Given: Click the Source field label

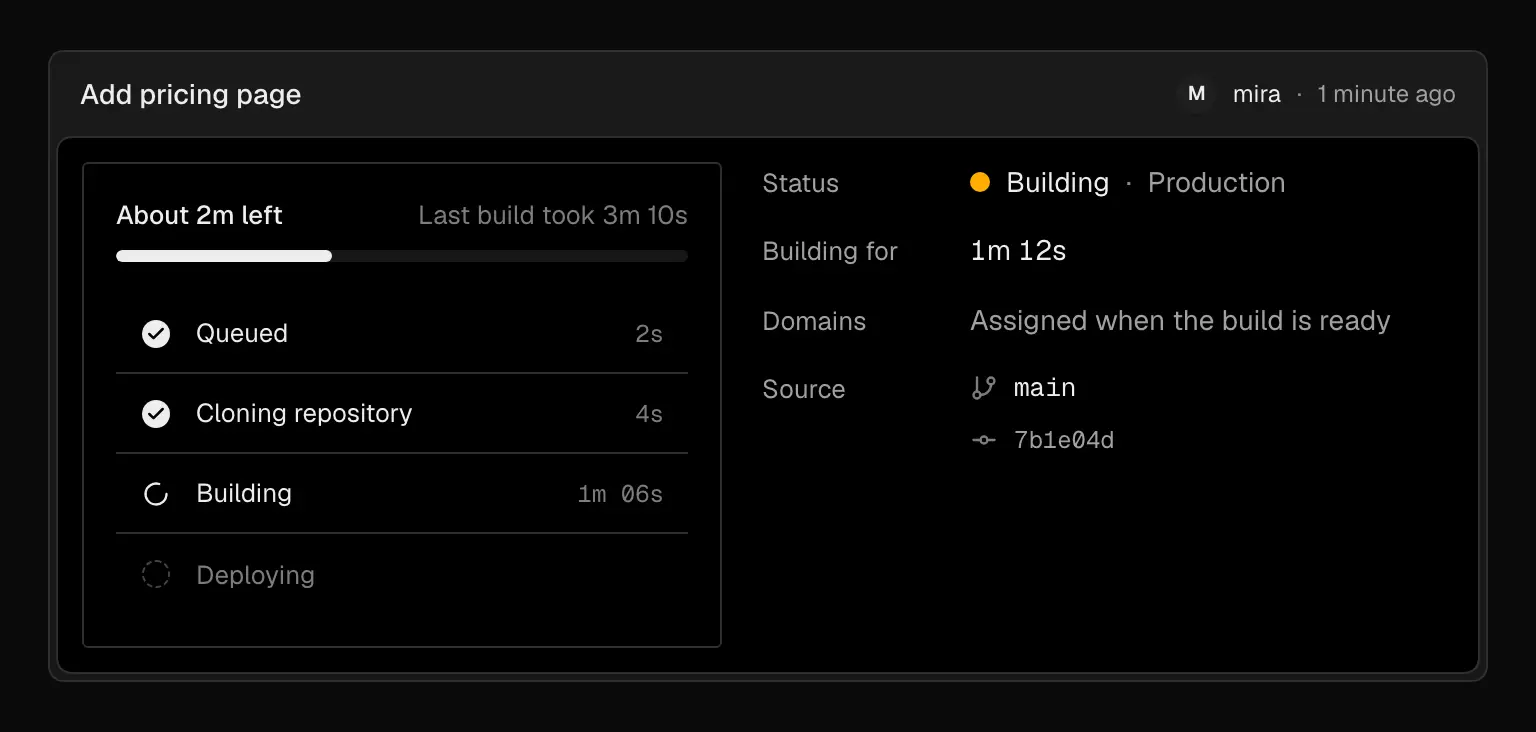Looking at the screenshot, I should tap(804, 389).
